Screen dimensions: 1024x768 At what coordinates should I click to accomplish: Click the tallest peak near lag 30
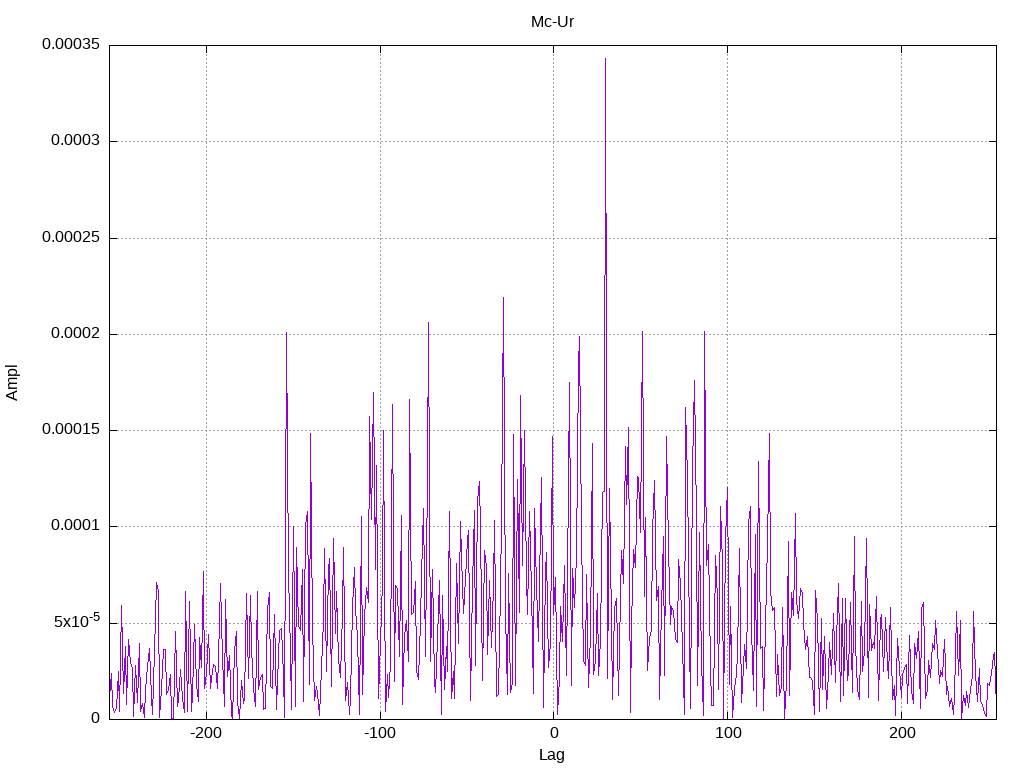605,59
